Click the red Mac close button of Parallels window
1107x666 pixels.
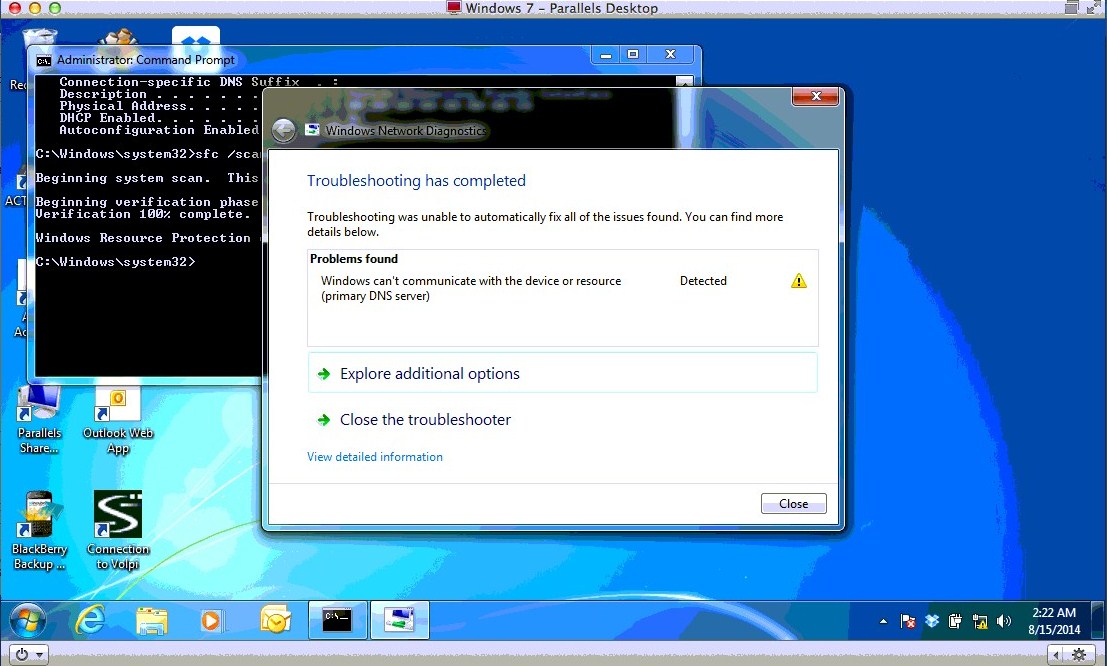pyautogui.click(x=14, y=8)
